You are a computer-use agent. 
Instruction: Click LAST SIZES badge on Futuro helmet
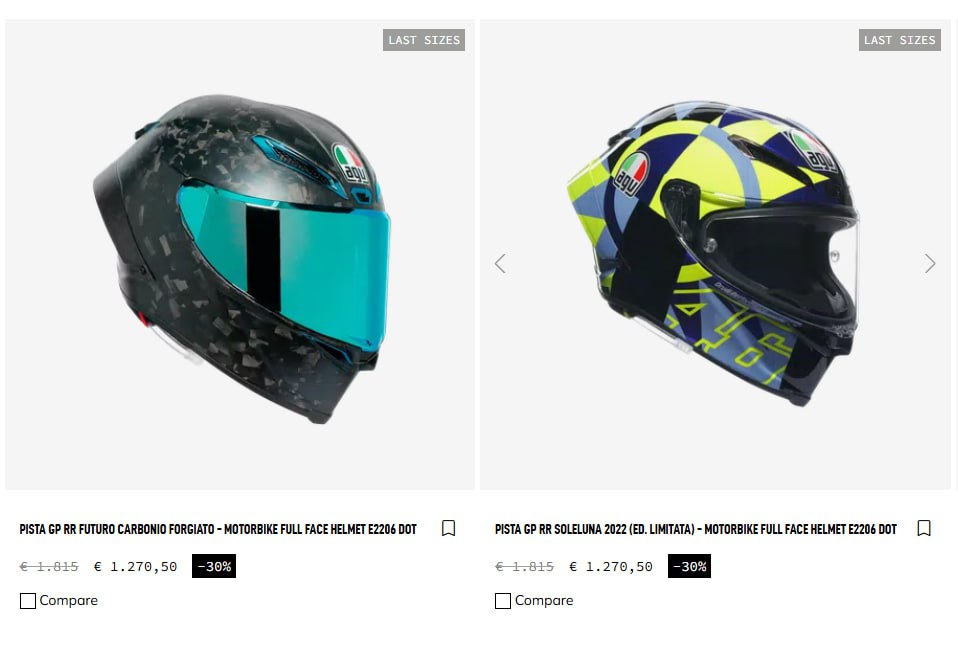(424, 40)
